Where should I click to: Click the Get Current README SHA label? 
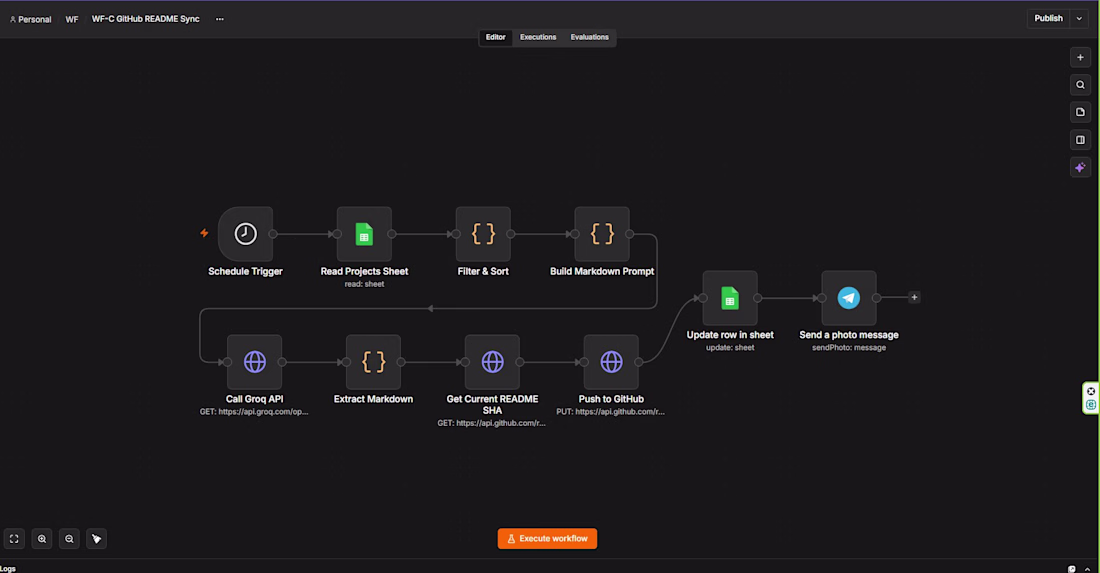click(492, 405)
